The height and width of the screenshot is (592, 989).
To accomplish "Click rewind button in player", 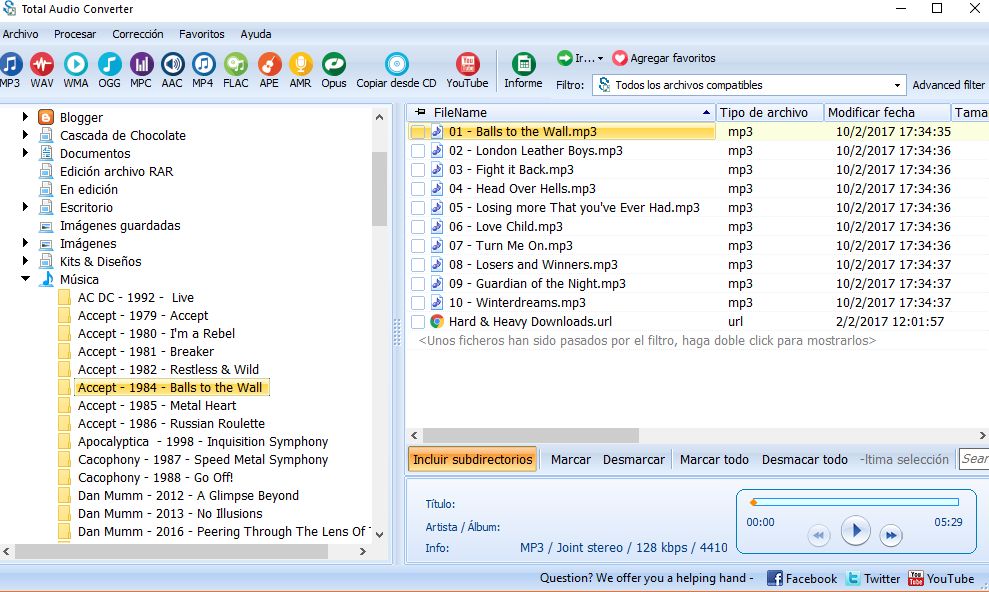I will 818,535.
